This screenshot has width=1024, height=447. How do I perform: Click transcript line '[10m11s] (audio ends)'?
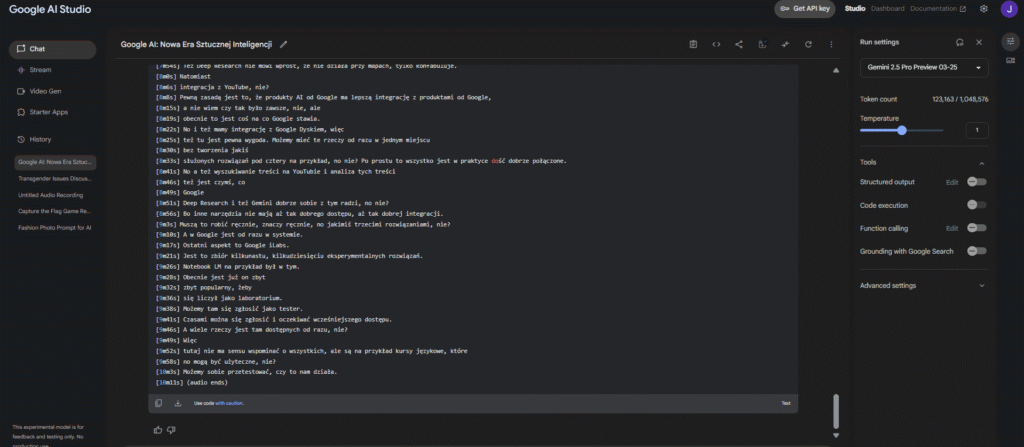pyautogui.click(x=192, y=382)
